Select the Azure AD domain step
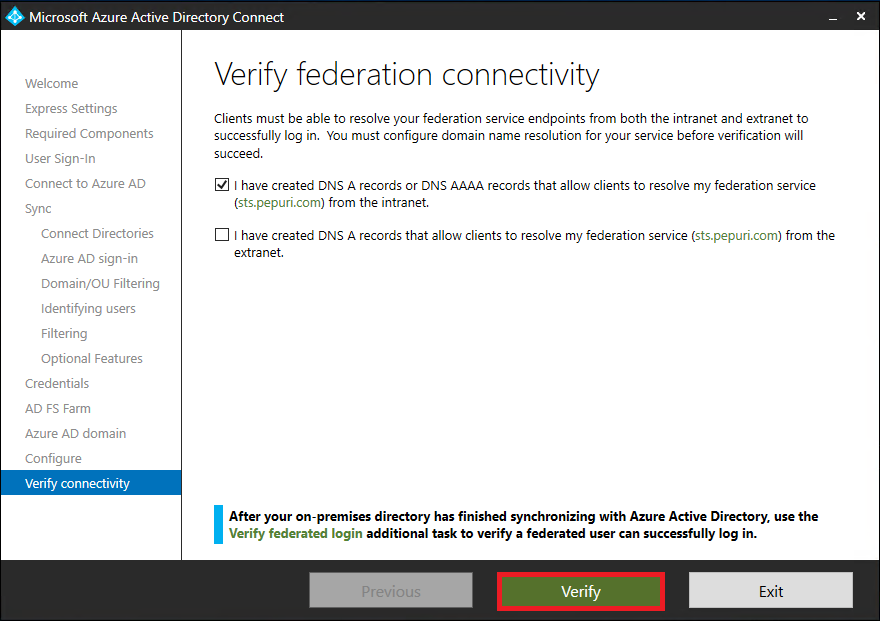The image size is (880, 621). [x=75, y=434]
